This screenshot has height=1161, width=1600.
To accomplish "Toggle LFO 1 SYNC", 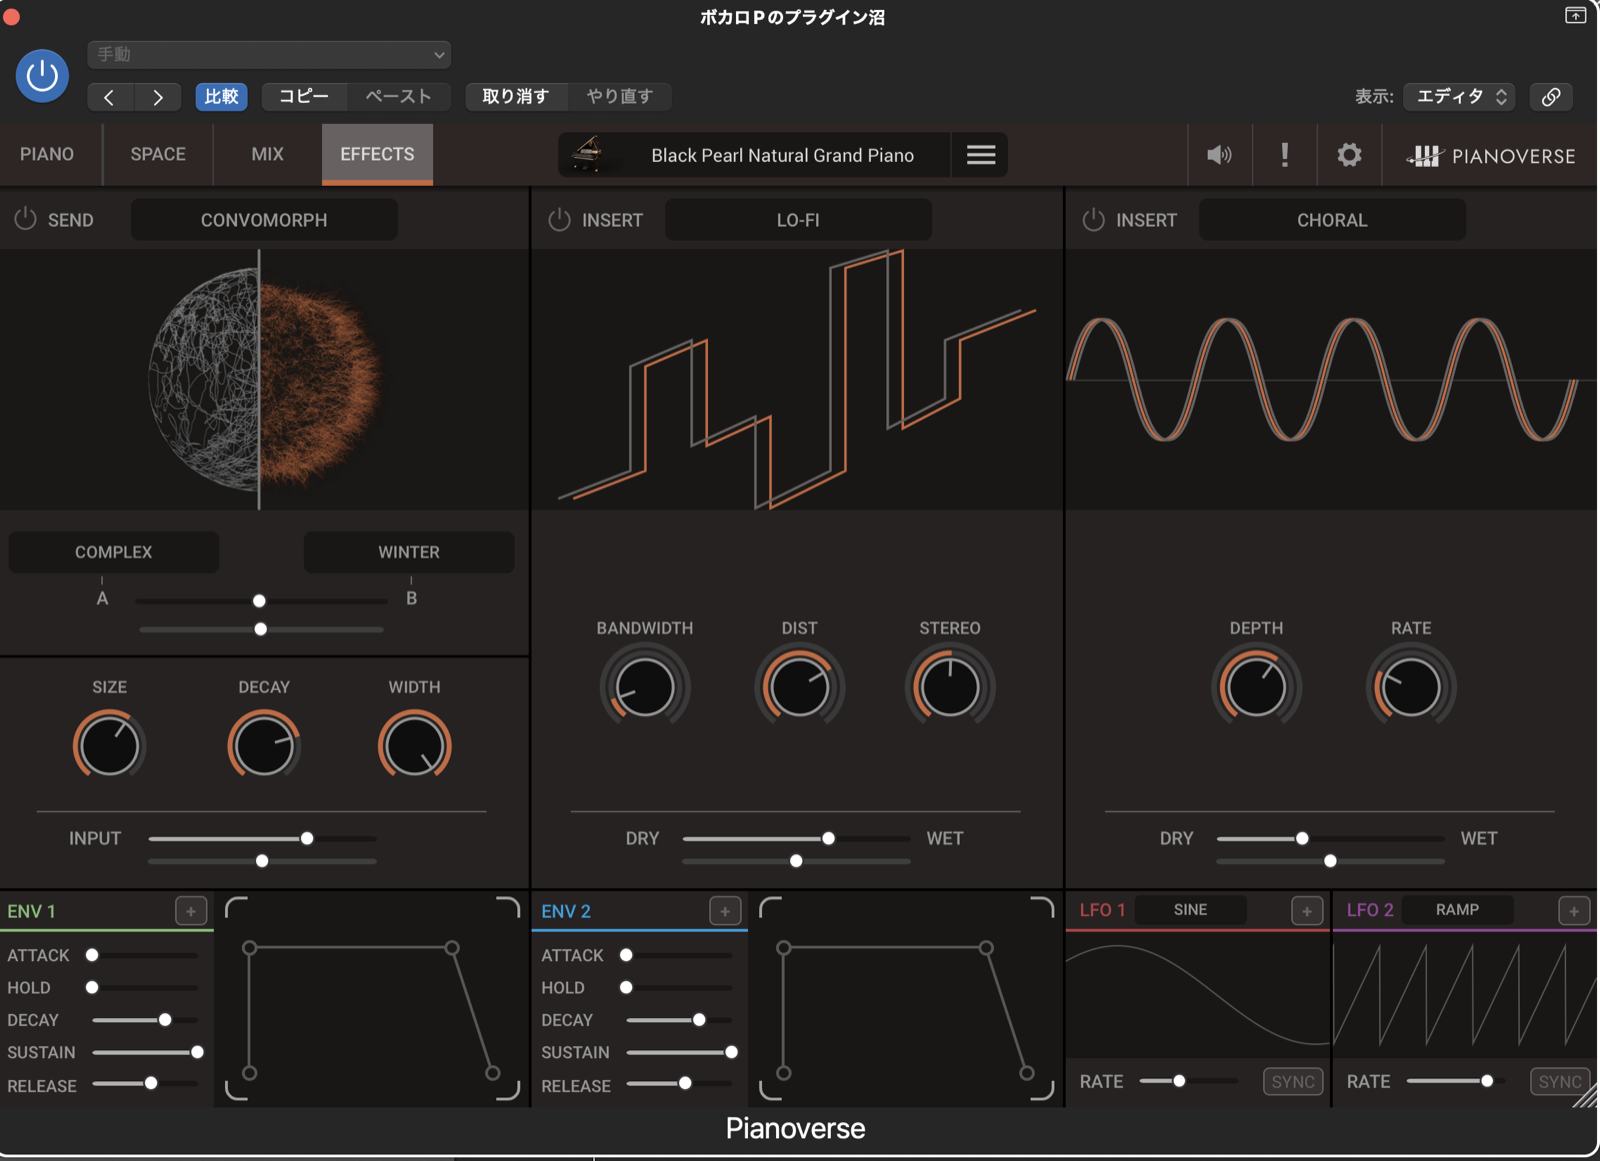I will pyautogui.click(x=1293, y=1082).
